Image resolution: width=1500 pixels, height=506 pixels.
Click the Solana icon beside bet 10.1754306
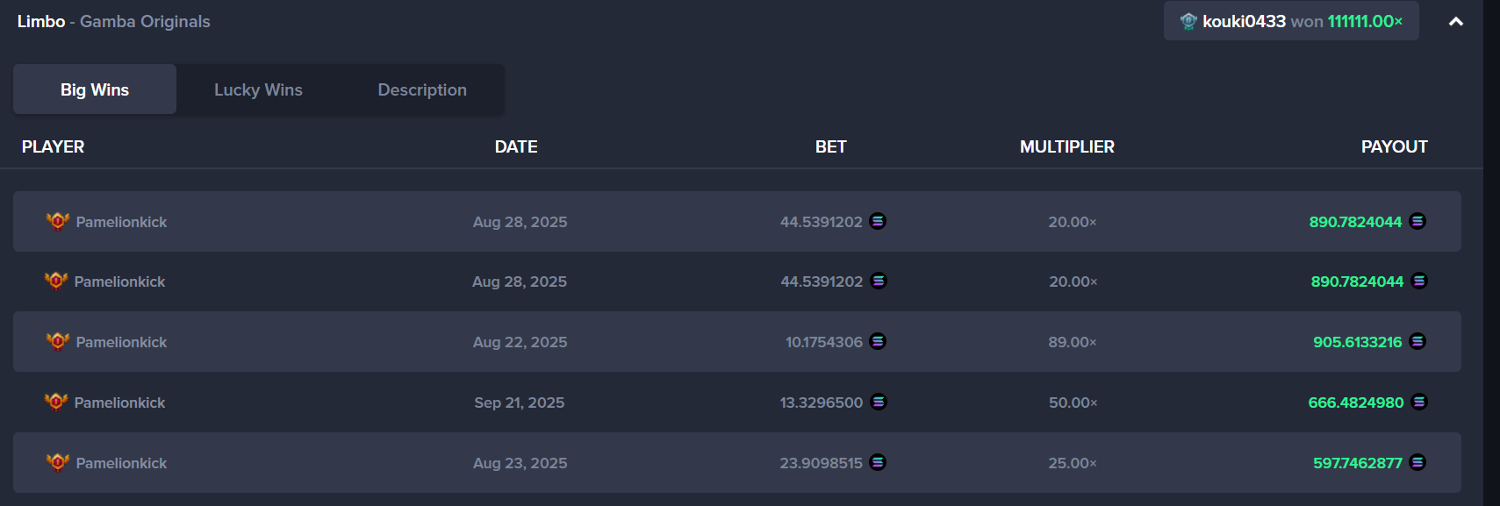pos(878,341)
